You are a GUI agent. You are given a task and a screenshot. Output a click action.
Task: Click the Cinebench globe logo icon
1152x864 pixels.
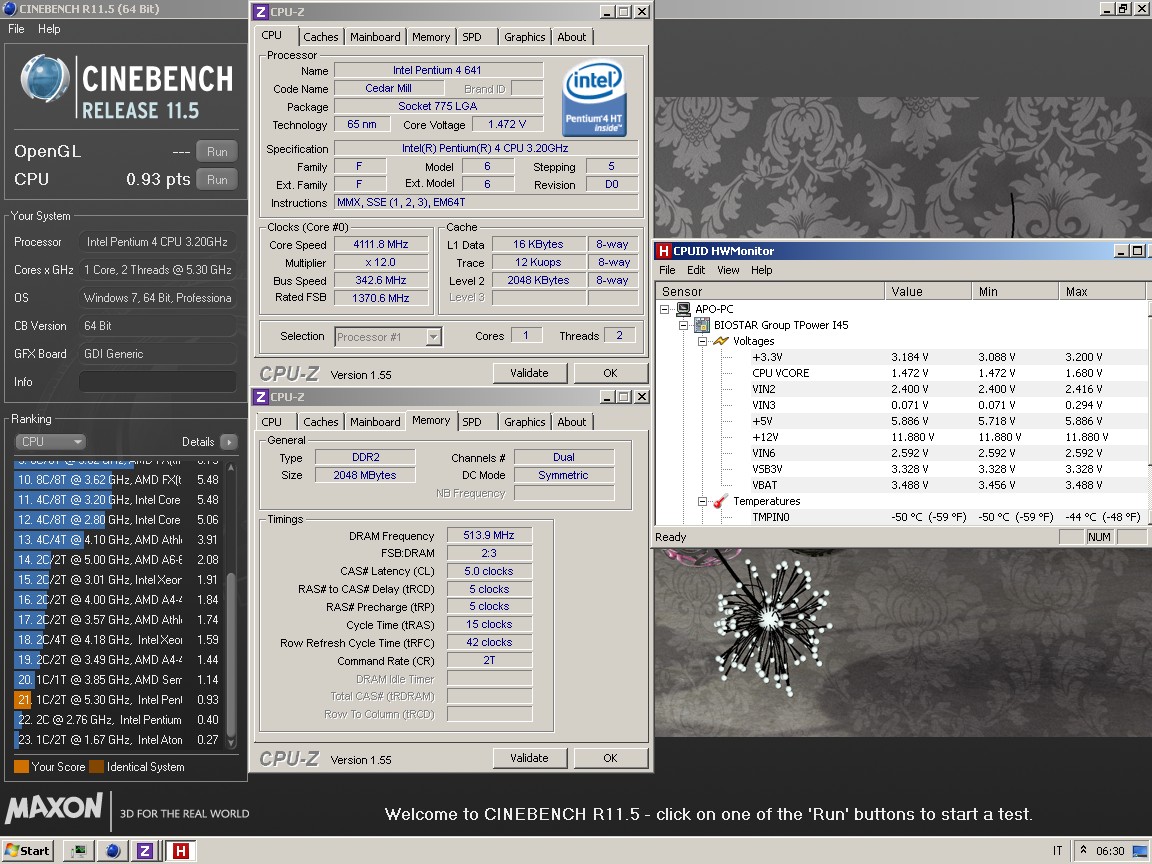click(x=45, y=79)
